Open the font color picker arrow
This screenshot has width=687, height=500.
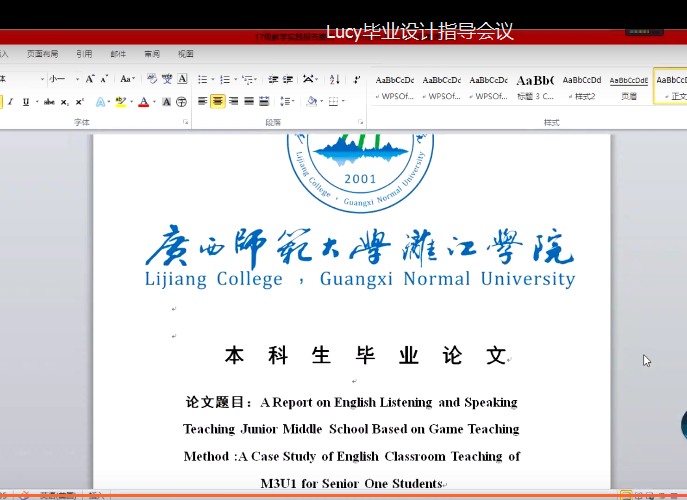(155, 102)
